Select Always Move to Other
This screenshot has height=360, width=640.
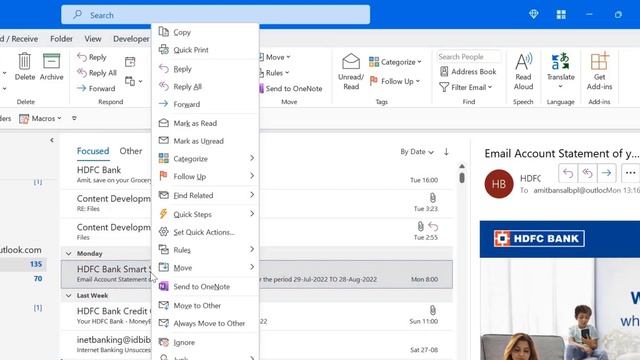pyautogui.click(x=205, y=323)
